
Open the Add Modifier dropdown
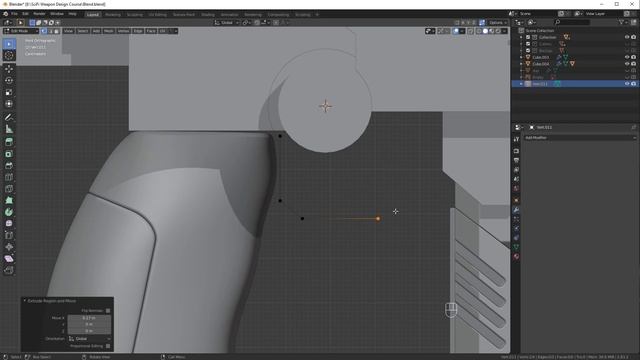click(580, 138)
